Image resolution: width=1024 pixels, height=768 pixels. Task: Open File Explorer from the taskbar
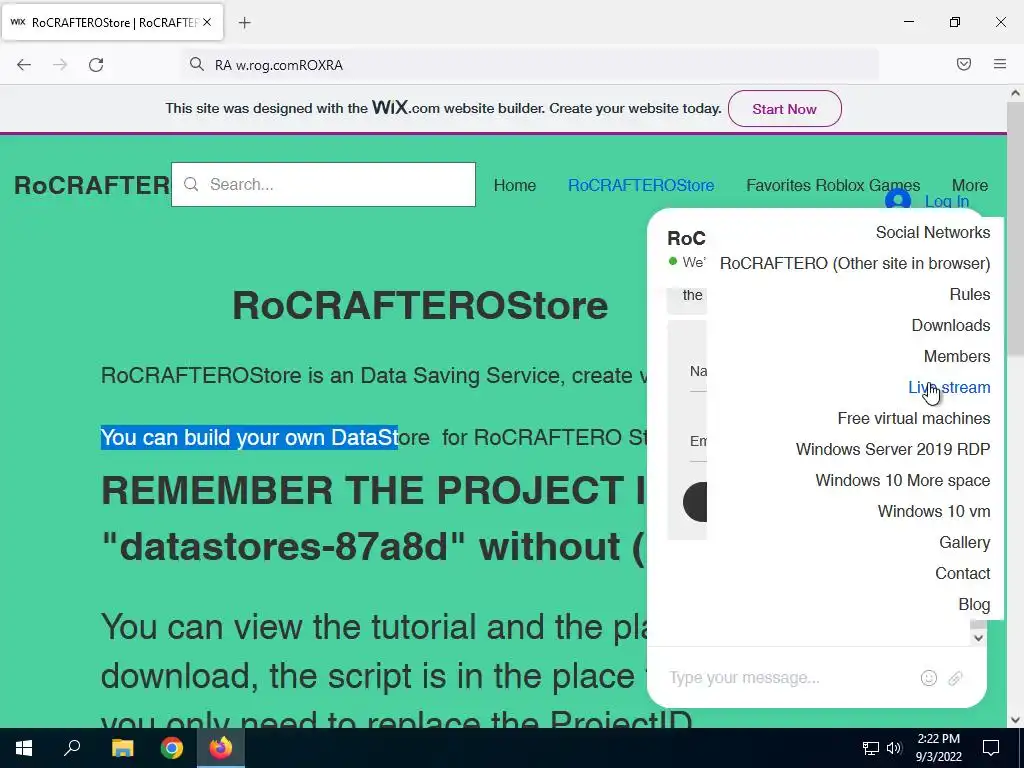(x=122, y=748)
